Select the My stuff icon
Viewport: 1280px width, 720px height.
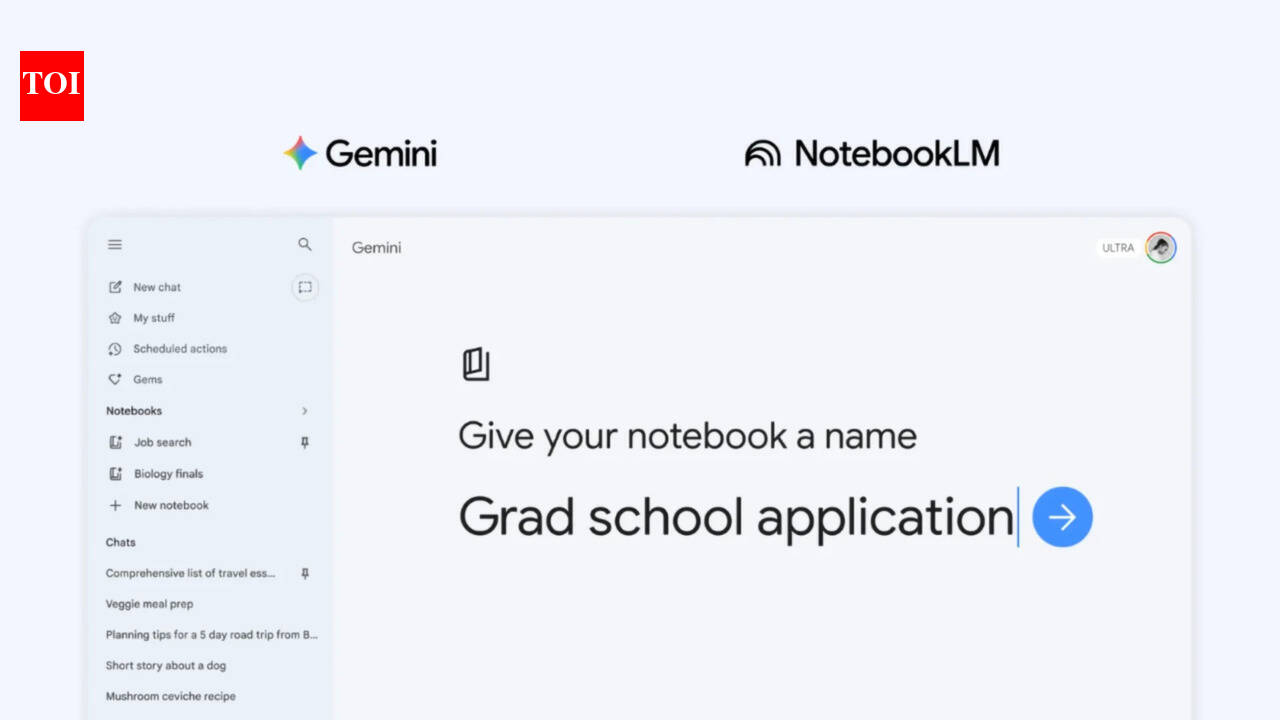click(x=115, y=318)
